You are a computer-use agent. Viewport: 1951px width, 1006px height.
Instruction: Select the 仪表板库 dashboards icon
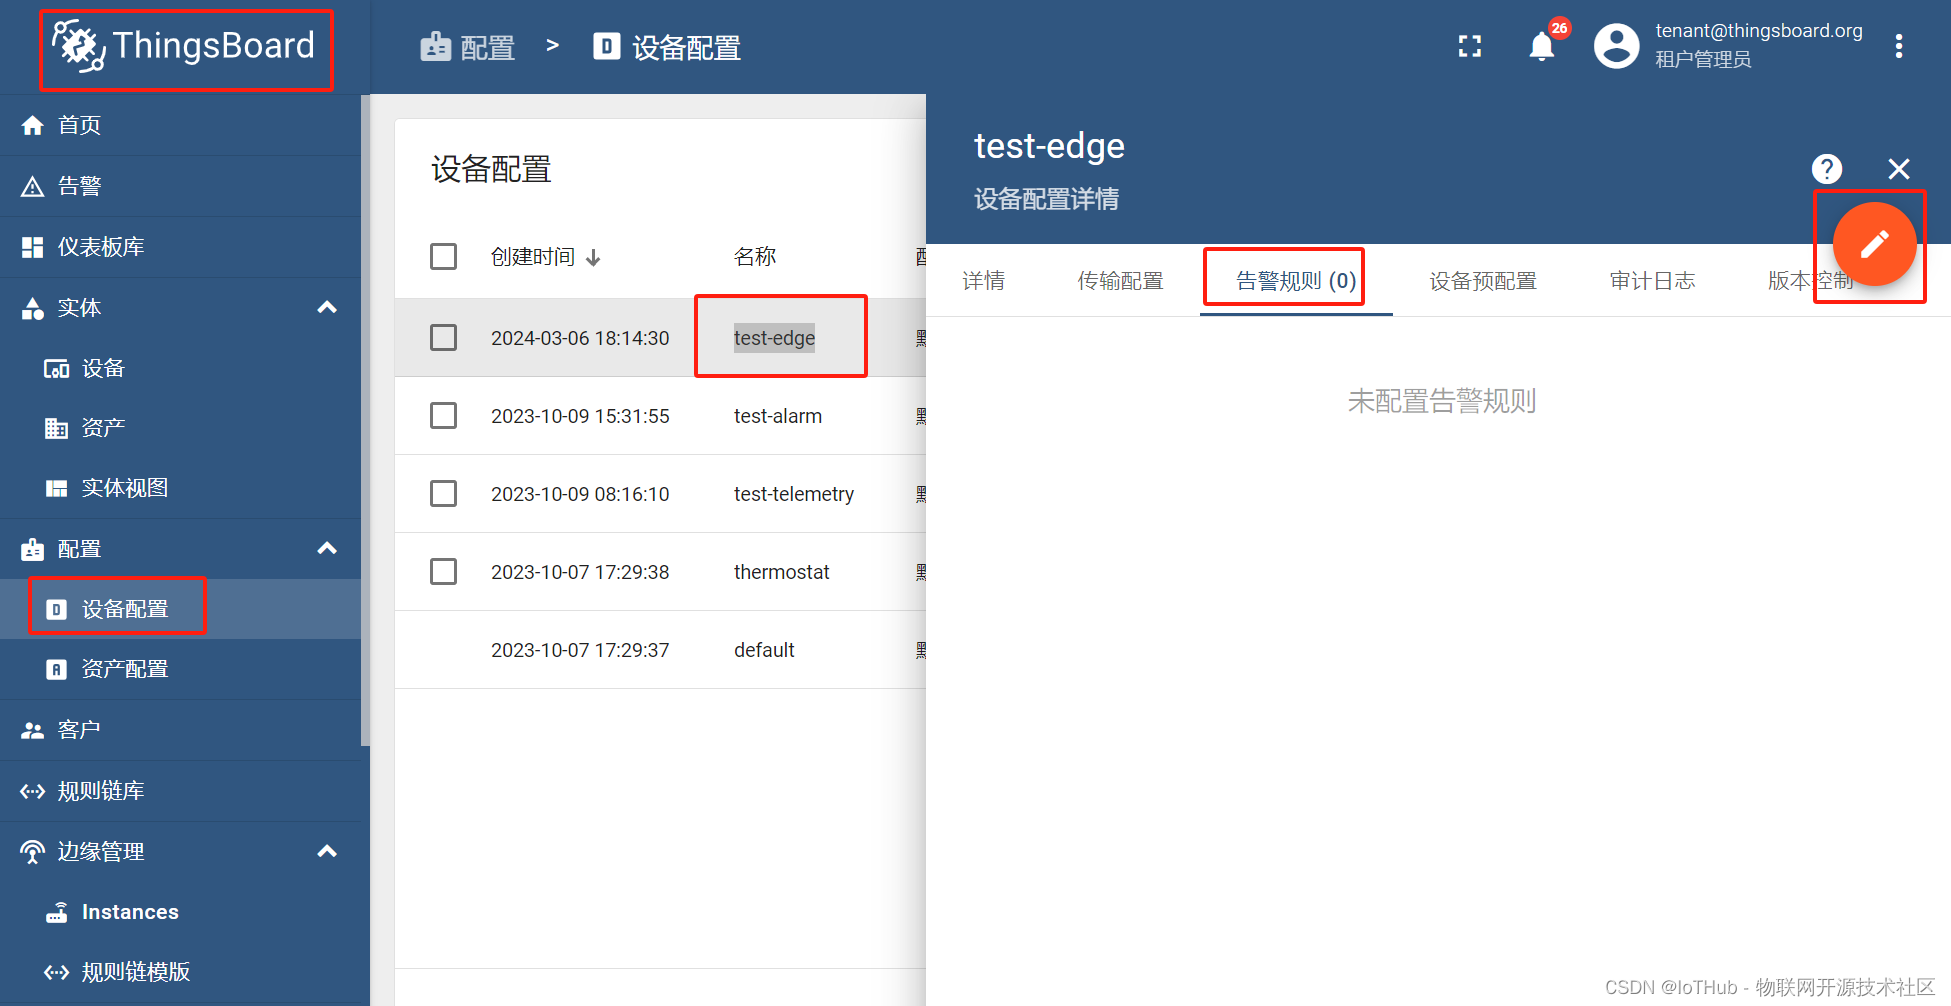click(32, 246)
